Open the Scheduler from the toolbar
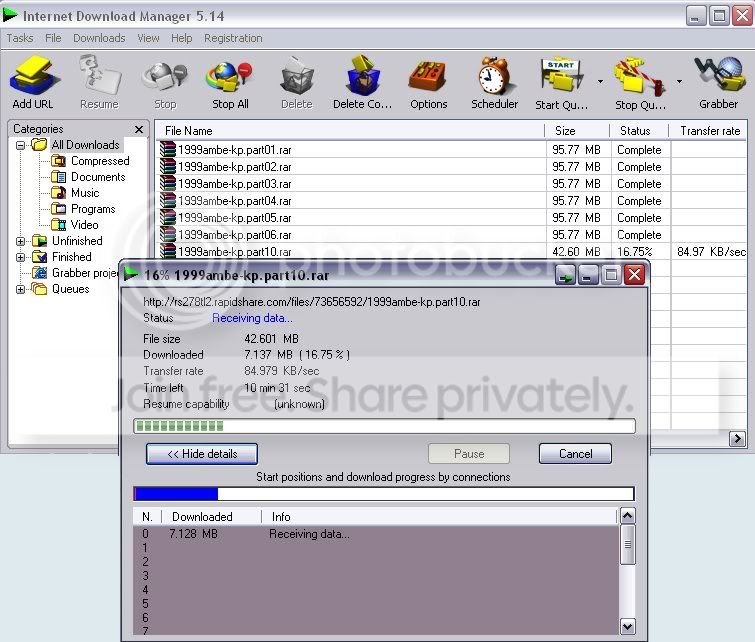This screenshot has width=755, height=642. 495,82
